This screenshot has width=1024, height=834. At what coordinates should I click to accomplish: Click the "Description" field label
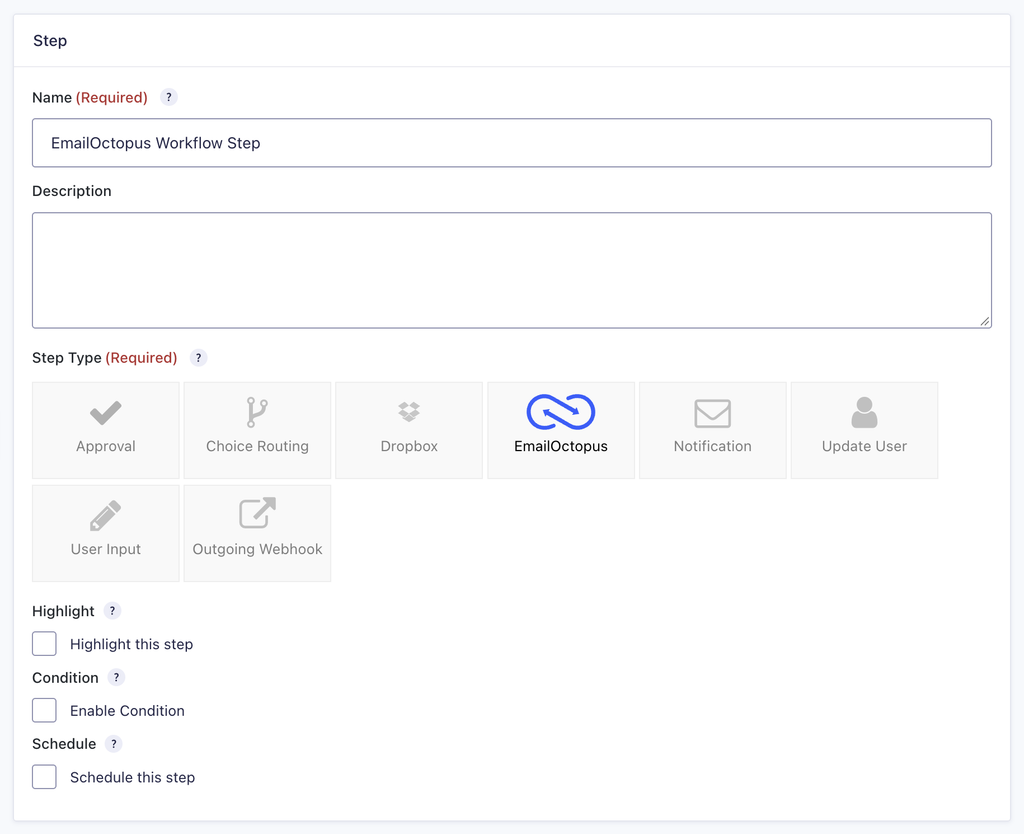tap(72, 191)
